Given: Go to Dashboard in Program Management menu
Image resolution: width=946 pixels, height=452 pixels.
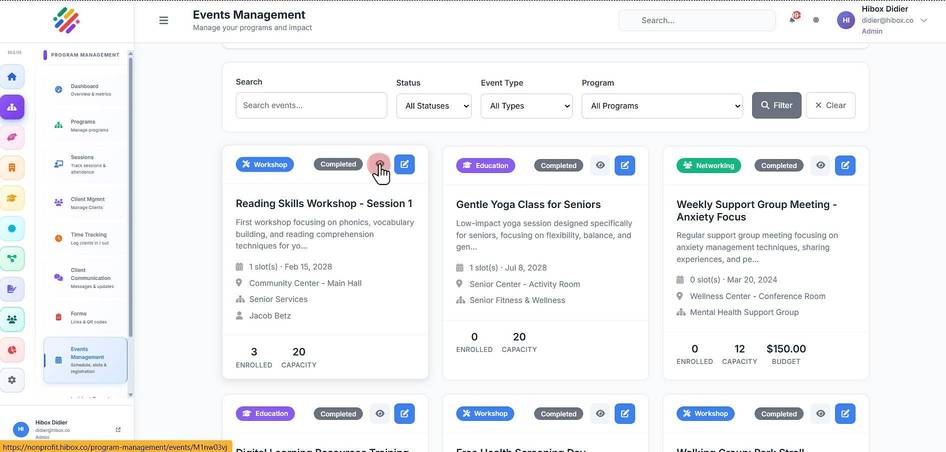Looking at the screenshot, I should coord(86,90).
